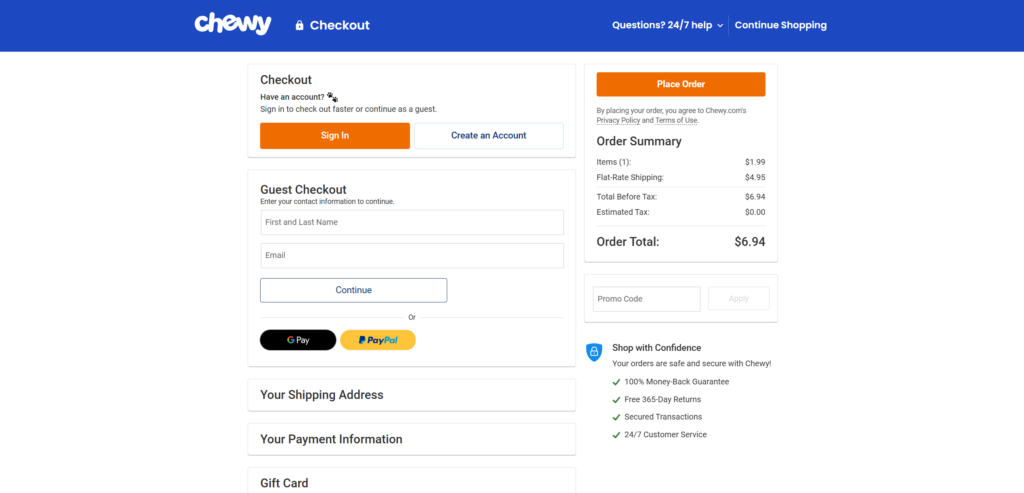The width and height of the screenshot is (1024, 493).
Task: Expand the Gift Card section
Action: 411,481
